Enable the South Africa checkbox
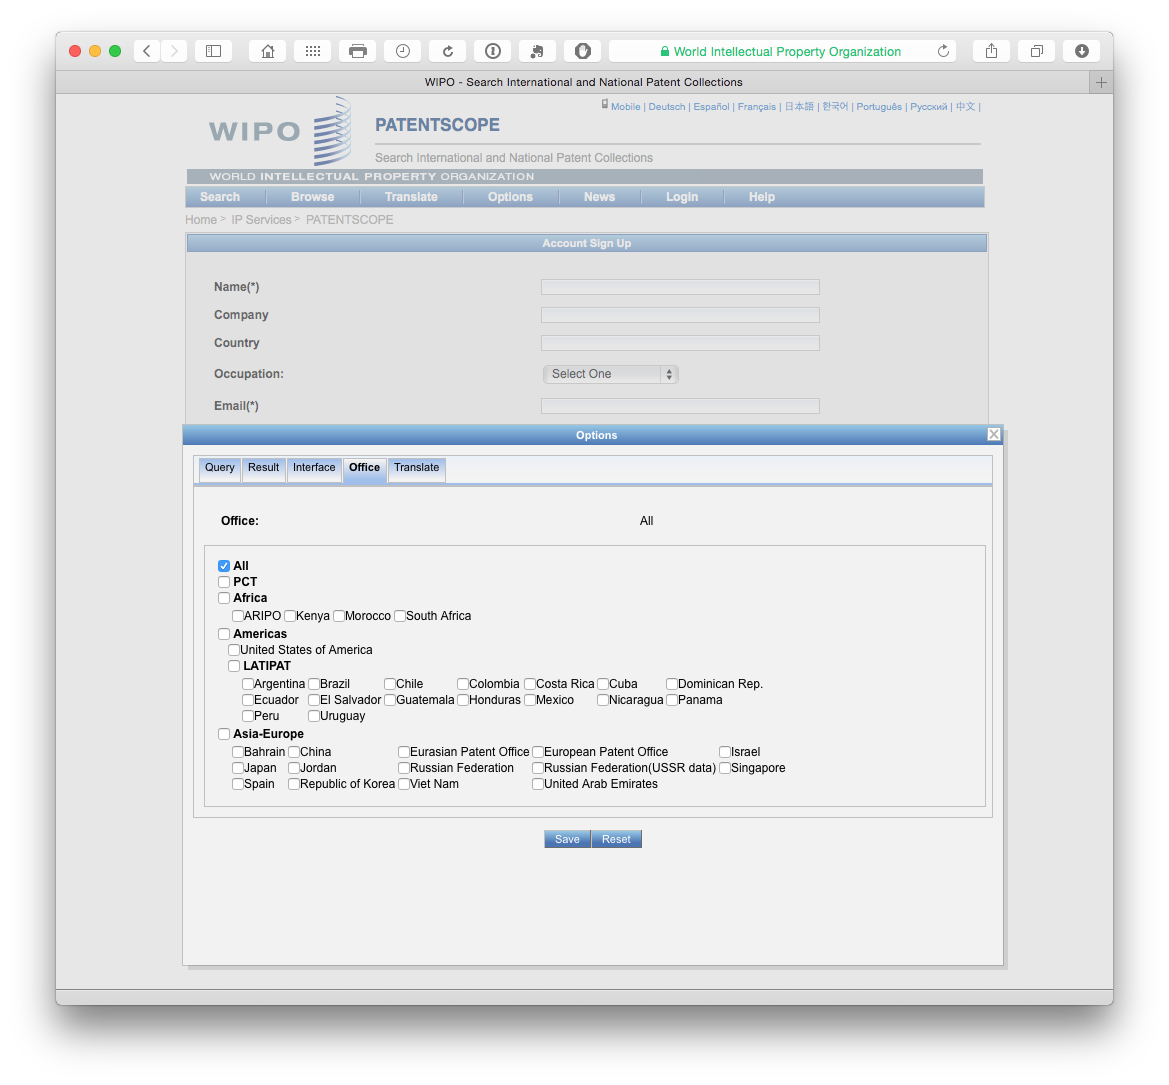1169x1085 pixels. [400, 616]
